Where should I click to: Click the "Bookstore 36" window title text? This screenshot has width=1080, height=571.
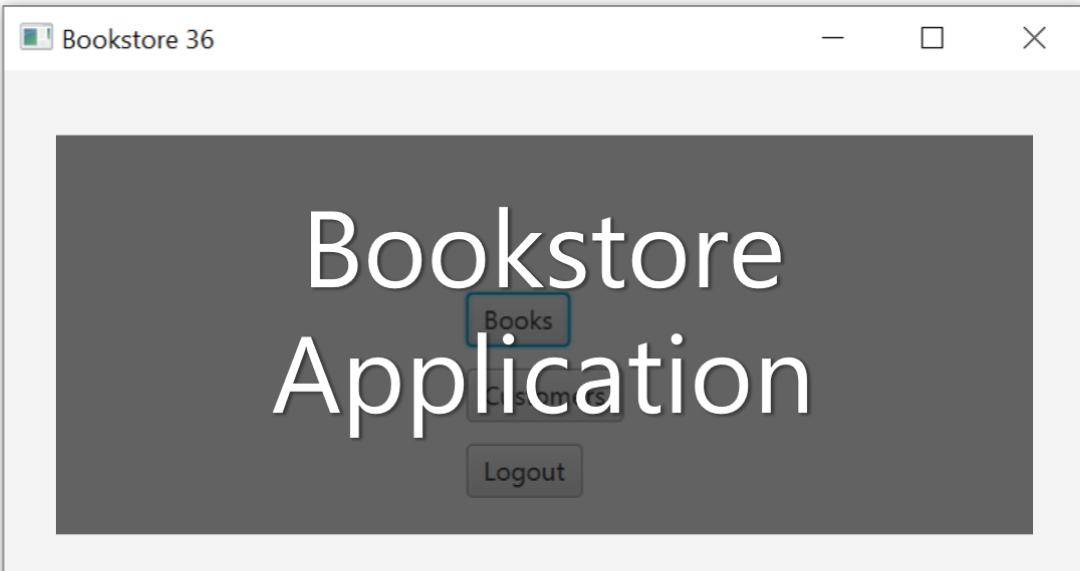137,39
